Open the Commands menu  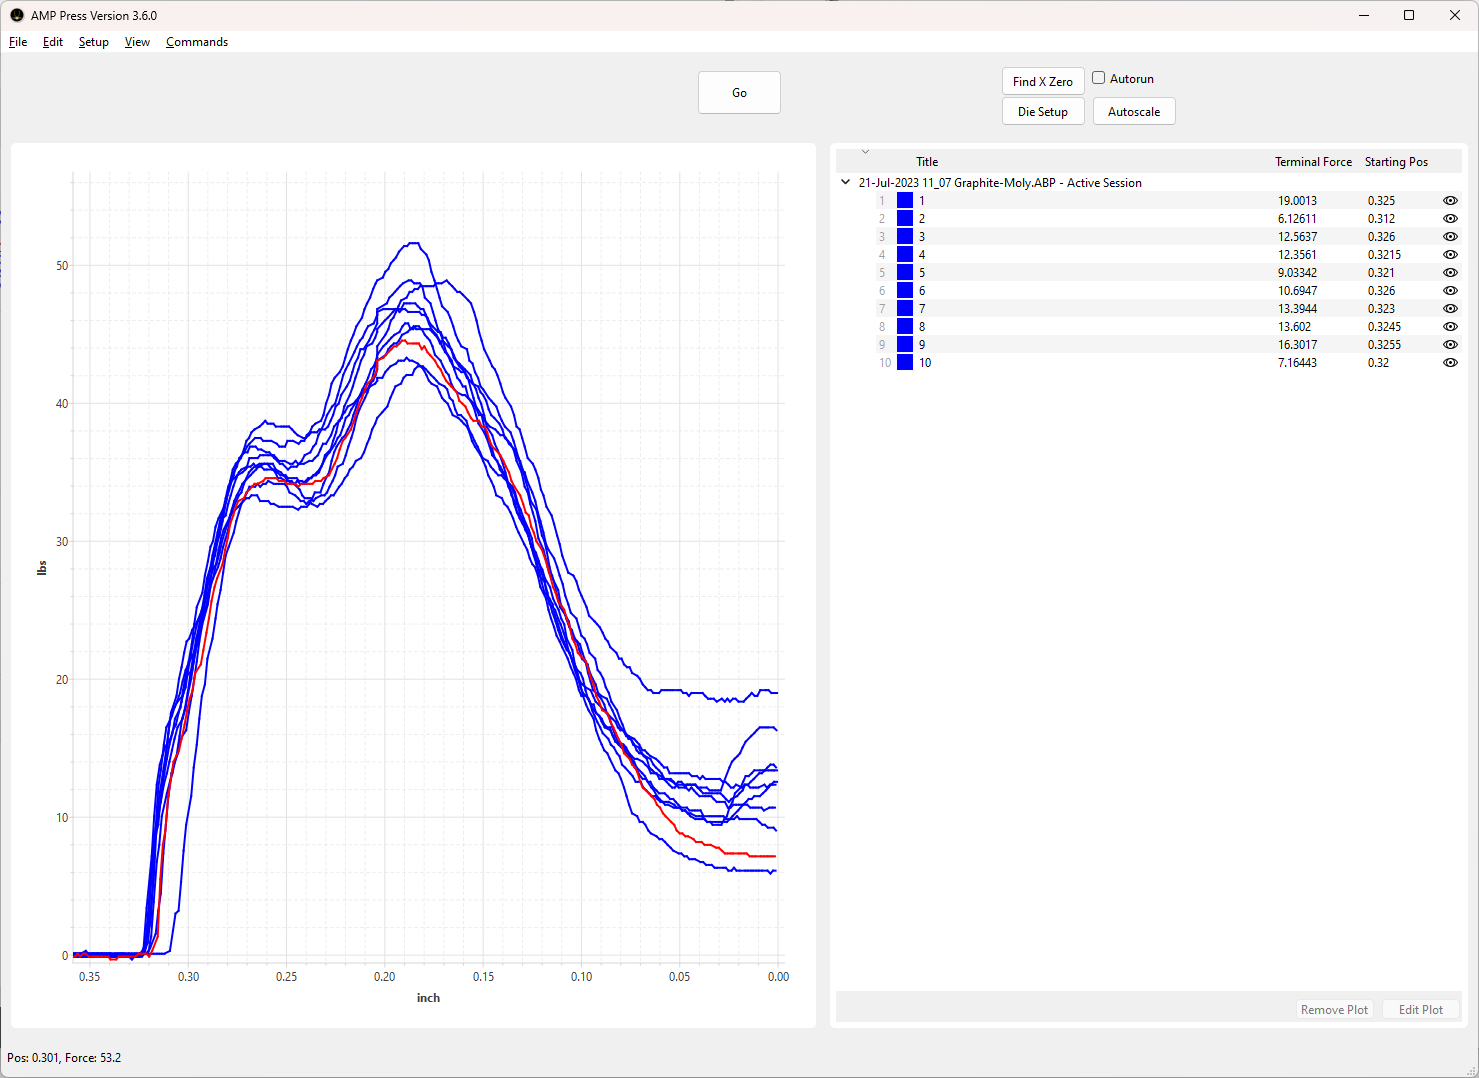coord(197,42)
